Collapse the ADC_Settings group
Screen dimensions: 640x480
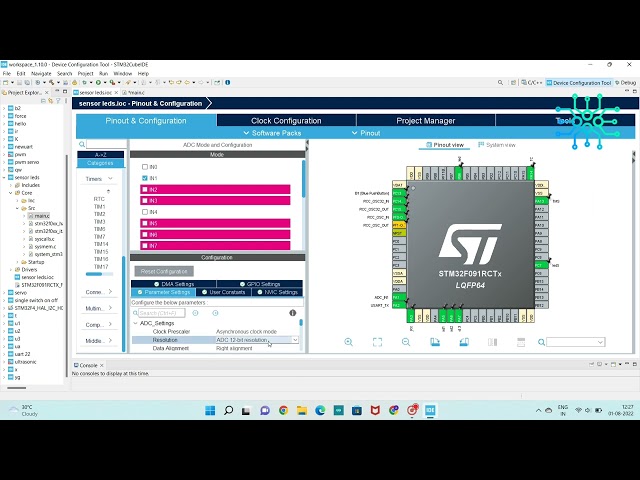[x=136, y=323]
